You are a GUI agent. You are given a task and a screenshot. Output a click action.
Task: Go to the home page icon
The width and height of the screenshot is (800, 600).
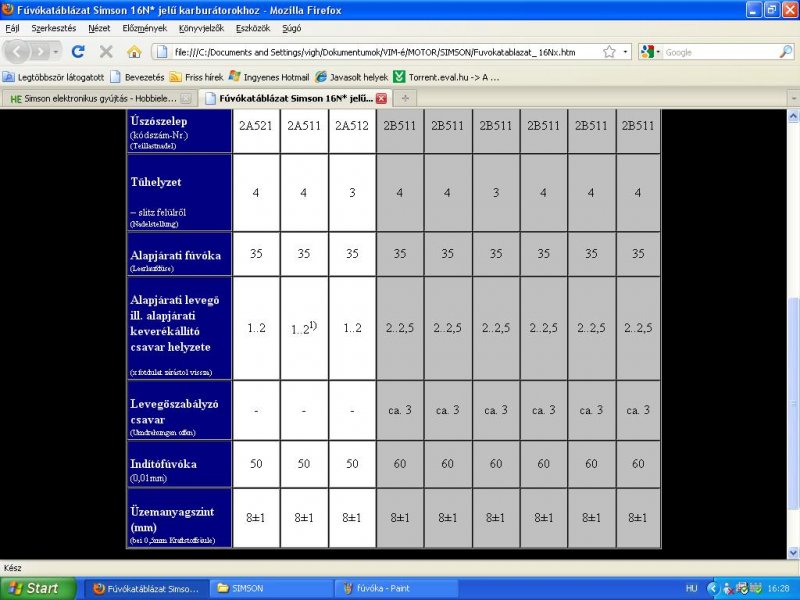(x=134, y=52)
